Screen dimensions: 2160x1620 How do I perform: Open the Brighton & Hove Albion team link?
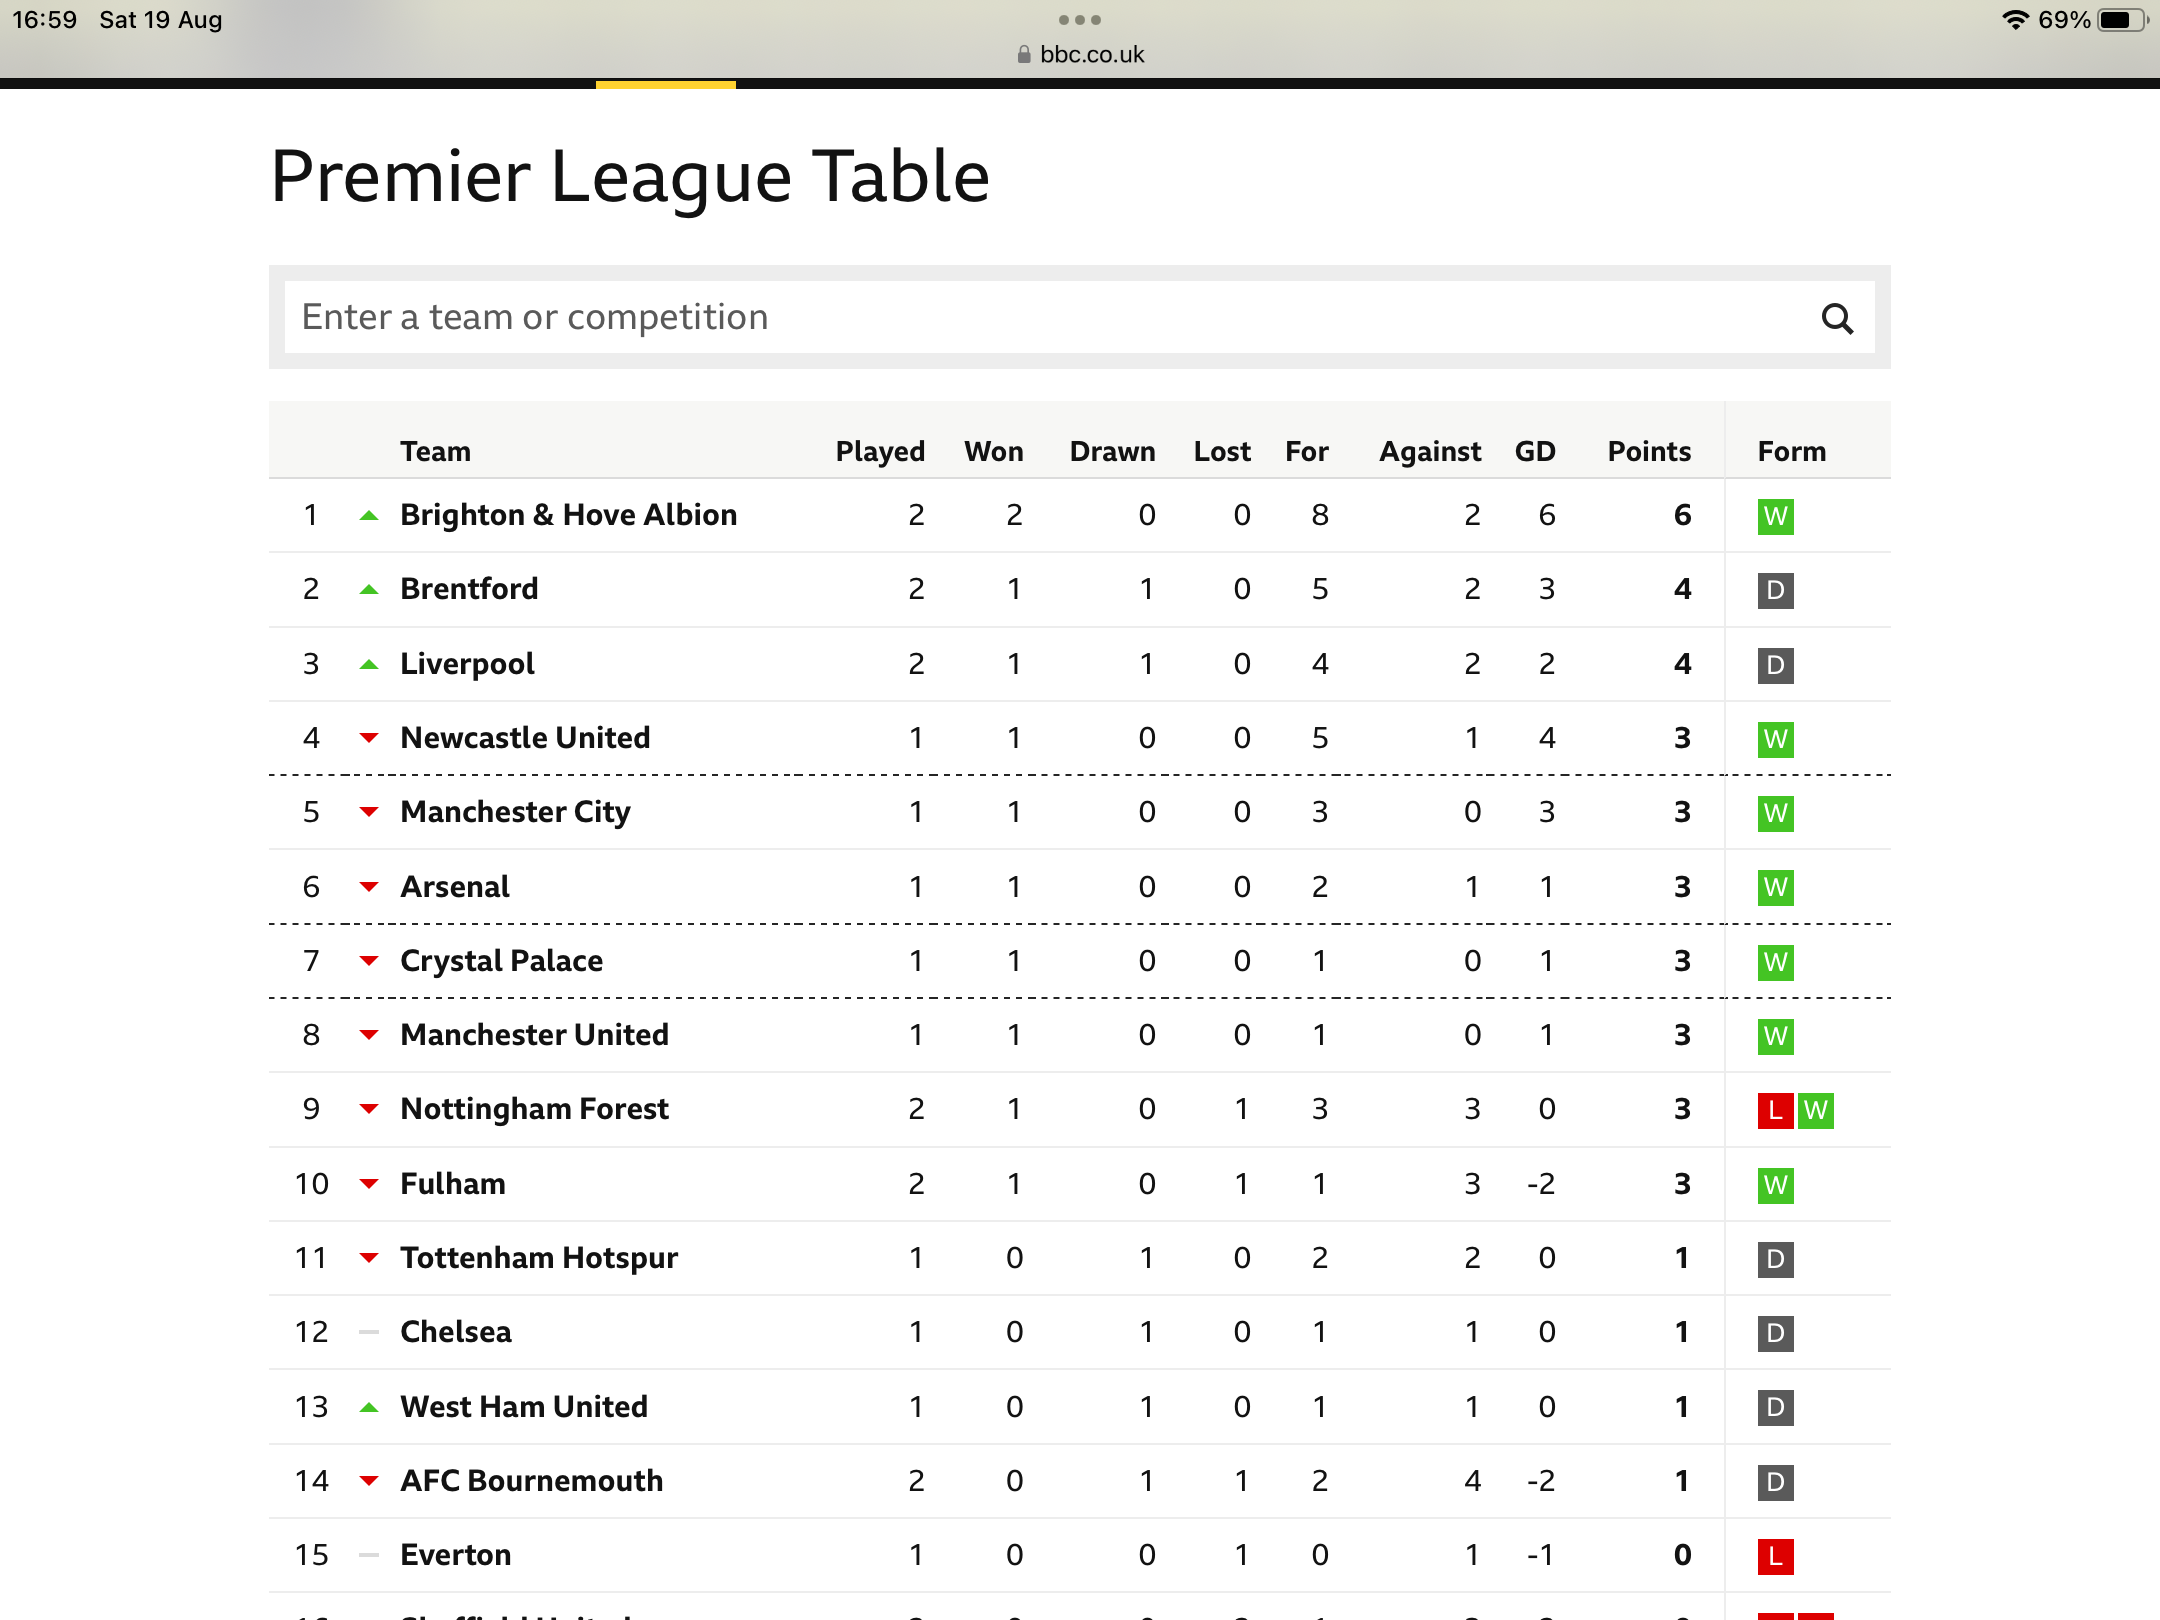[568, 515]
